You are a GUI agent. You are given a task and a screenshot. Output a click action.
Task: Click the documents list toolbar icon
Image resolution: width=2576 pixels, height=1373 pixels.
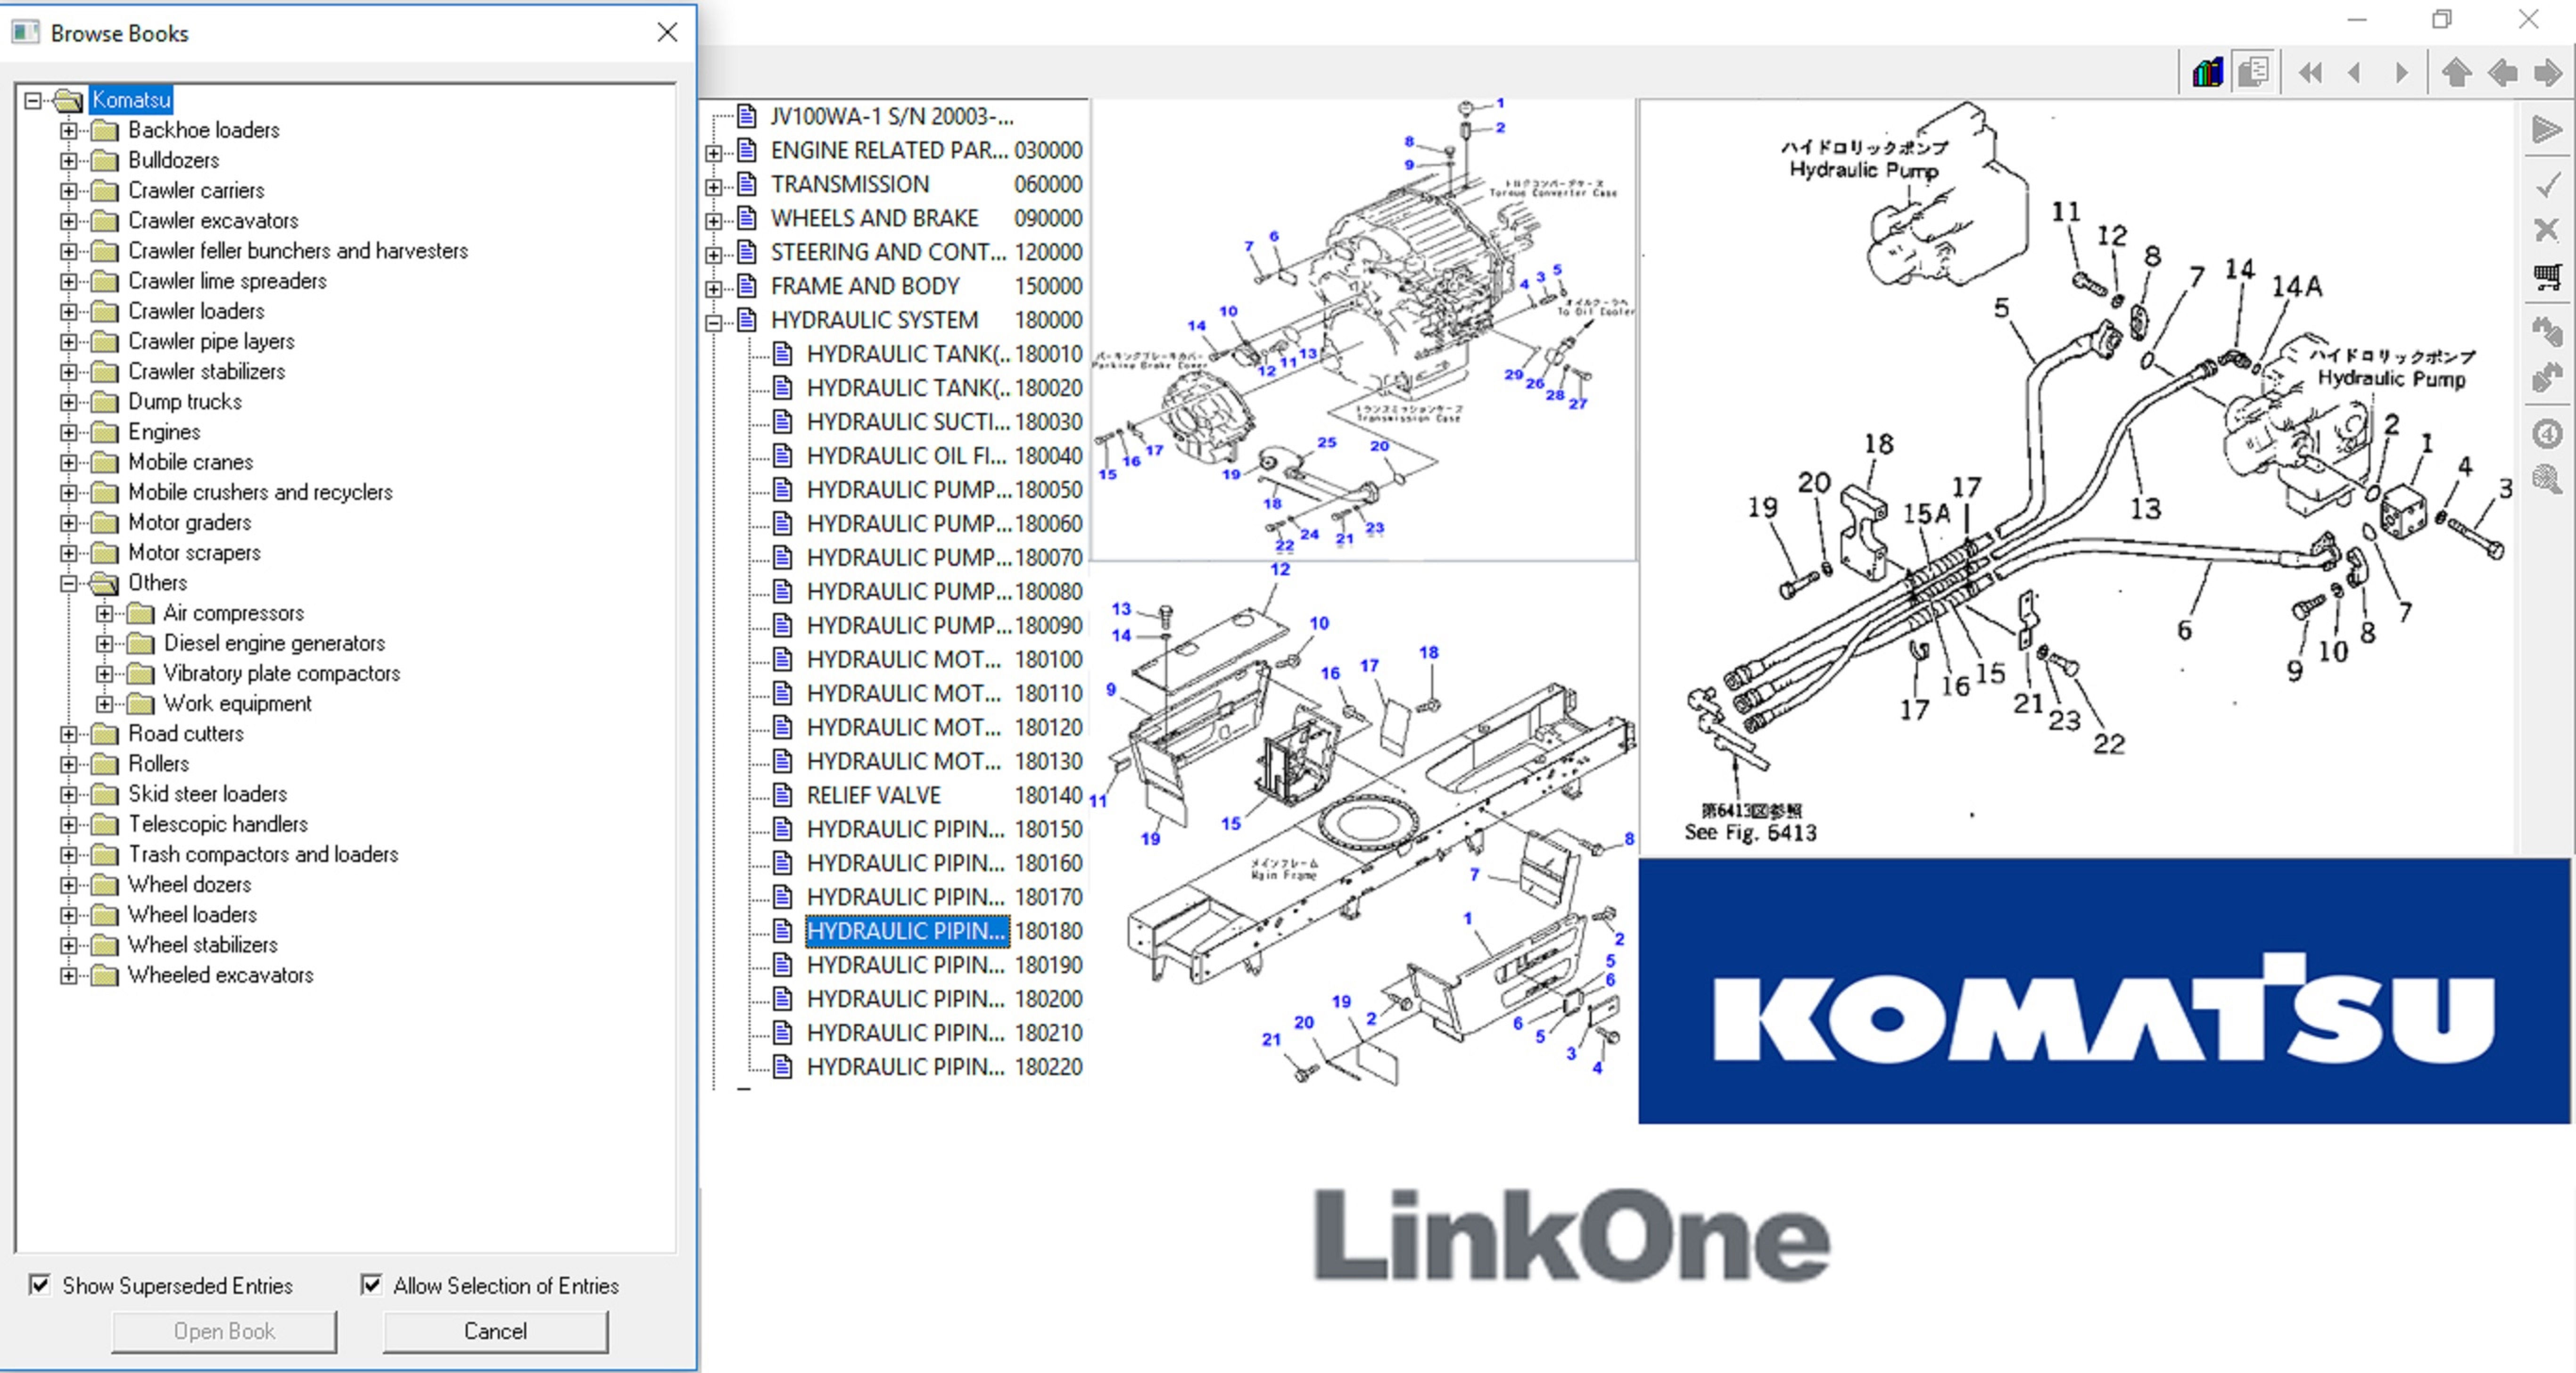2254,72
